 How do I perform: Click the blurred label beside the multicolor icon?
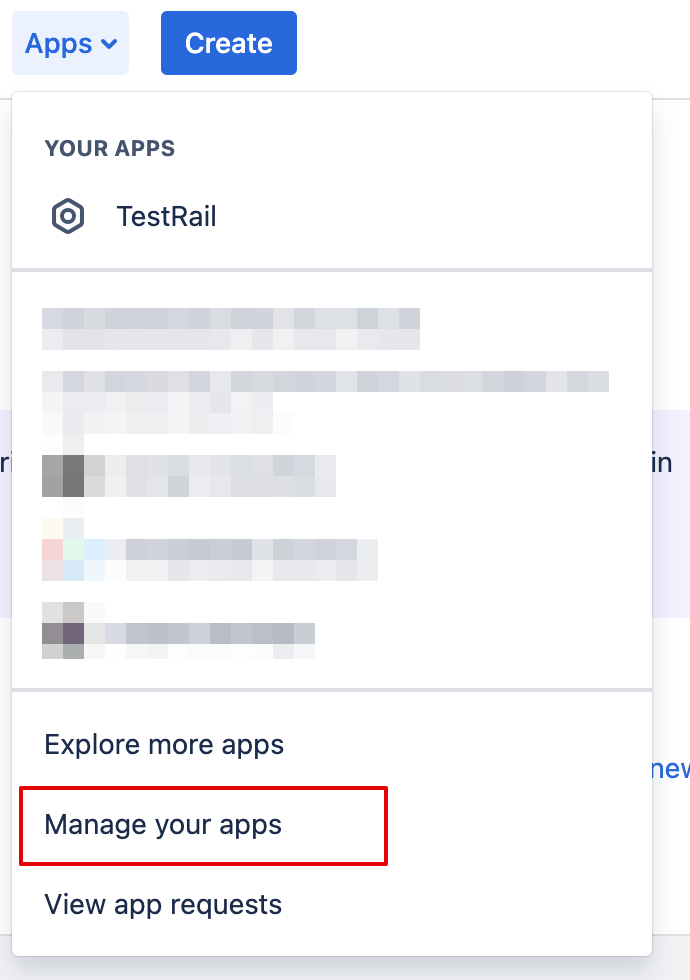241,559
